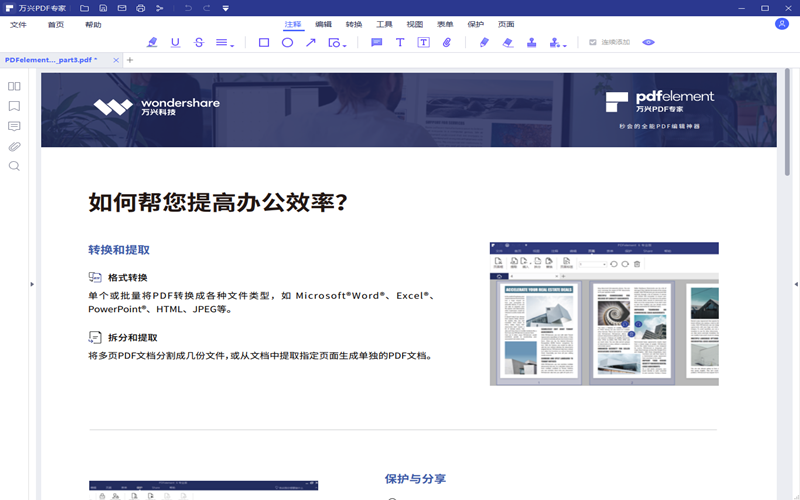The image size is (800, 500).
Task: Switch to the 编辑 tab
Action: pyautogui.click(x=323, y=24)
